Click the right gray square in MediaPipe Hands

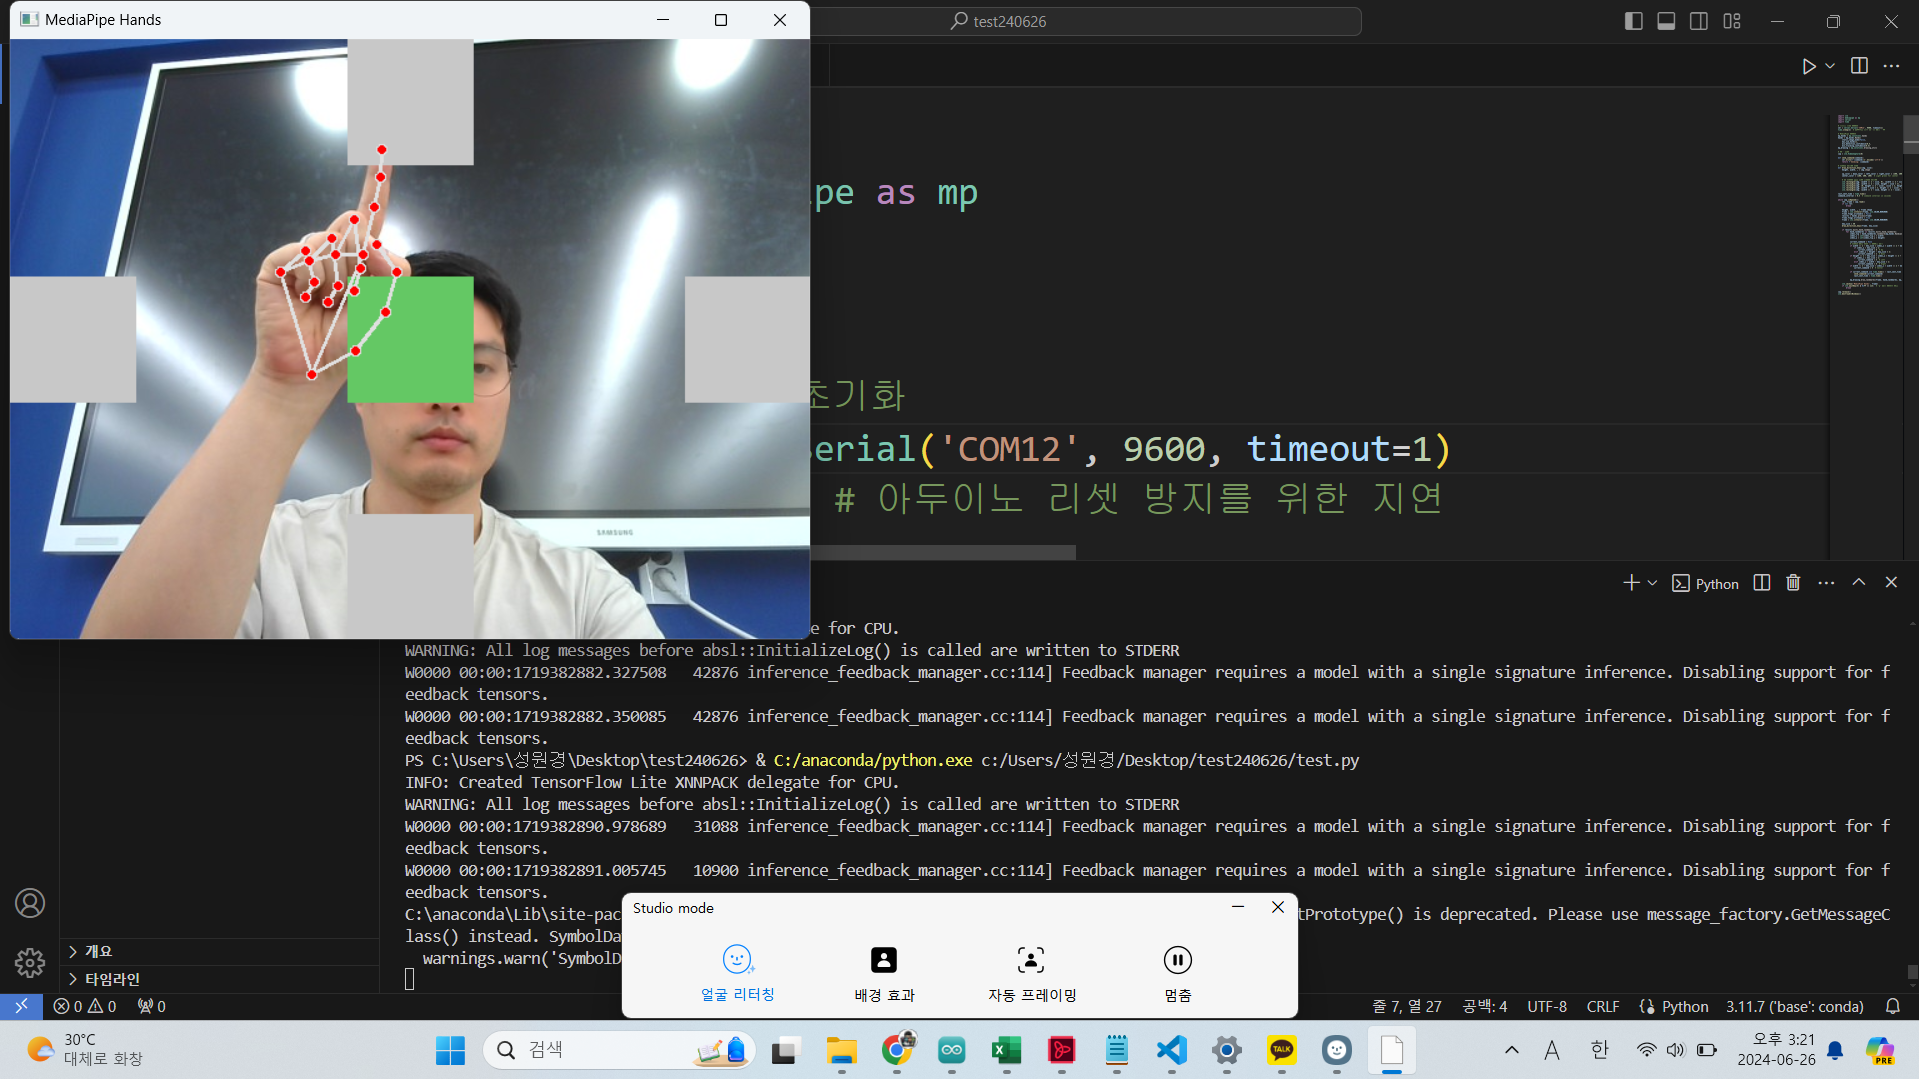click(747, 340)
